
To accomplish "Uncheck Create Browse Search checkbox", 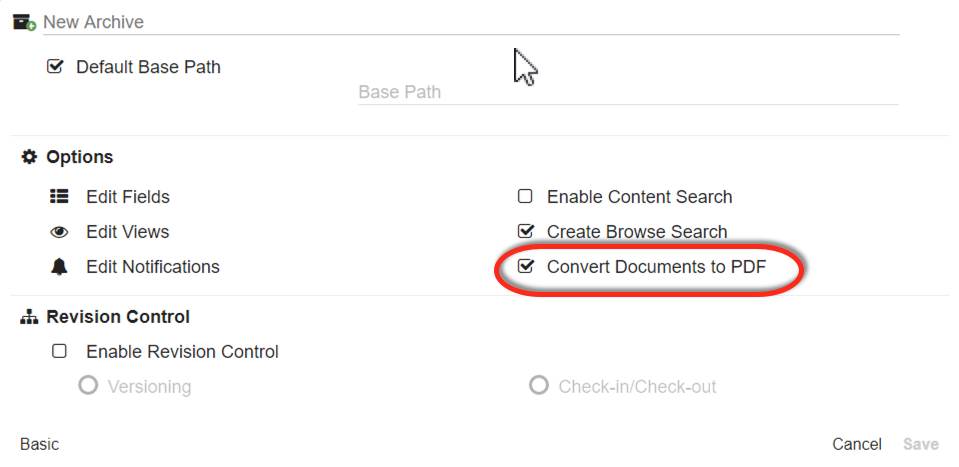I will pos(525,232).
